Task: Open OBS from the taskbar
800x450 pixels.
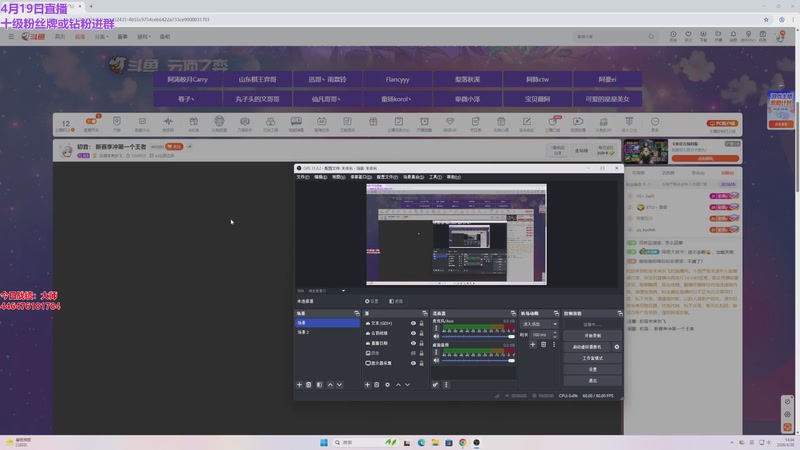Action: tap(476, 442)
